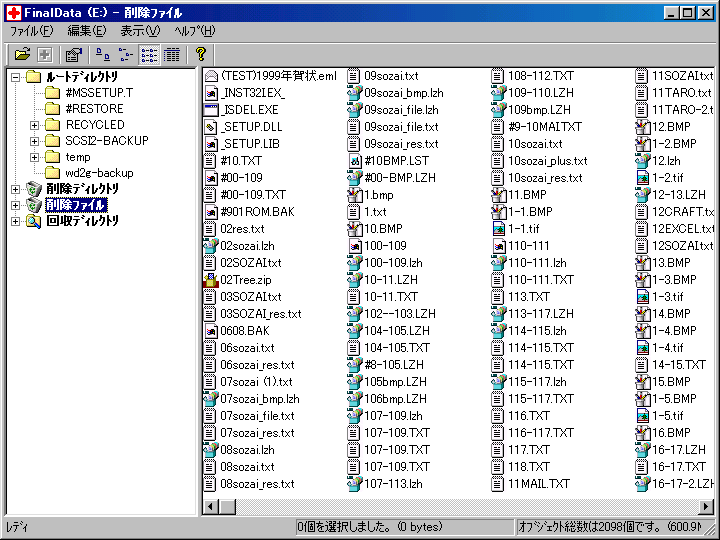This screenshot has height=540, width=720.
Task: Select the 02Tree.zip archive icon
Action: [211, 280]
